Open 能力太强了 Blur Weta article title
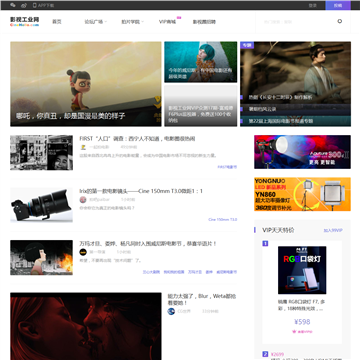The width and height of the screenshot is (360, 360). [202, 299]
